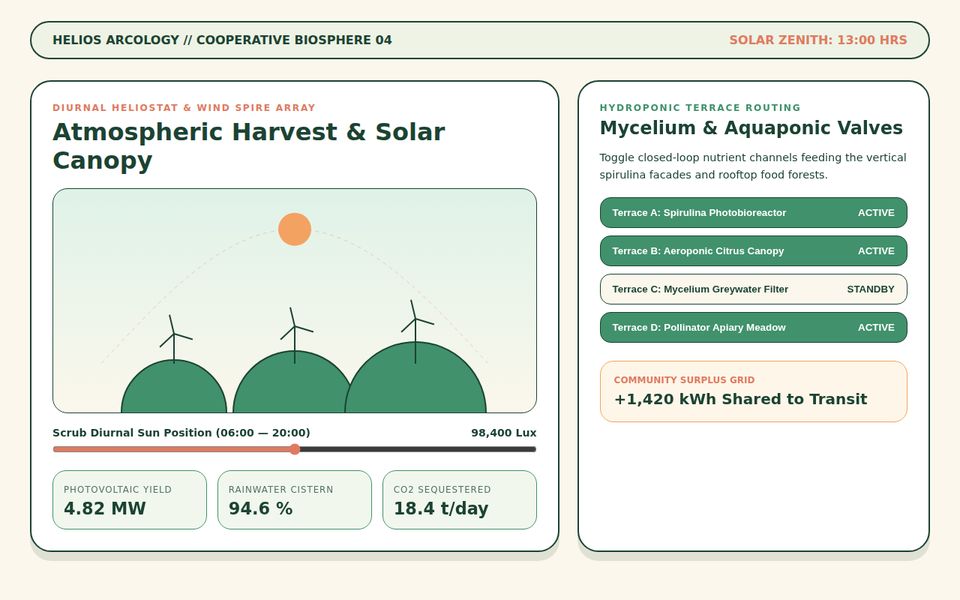Click the wind turbine on the right dome
960x600 pixels.
(x=416, y=331)
